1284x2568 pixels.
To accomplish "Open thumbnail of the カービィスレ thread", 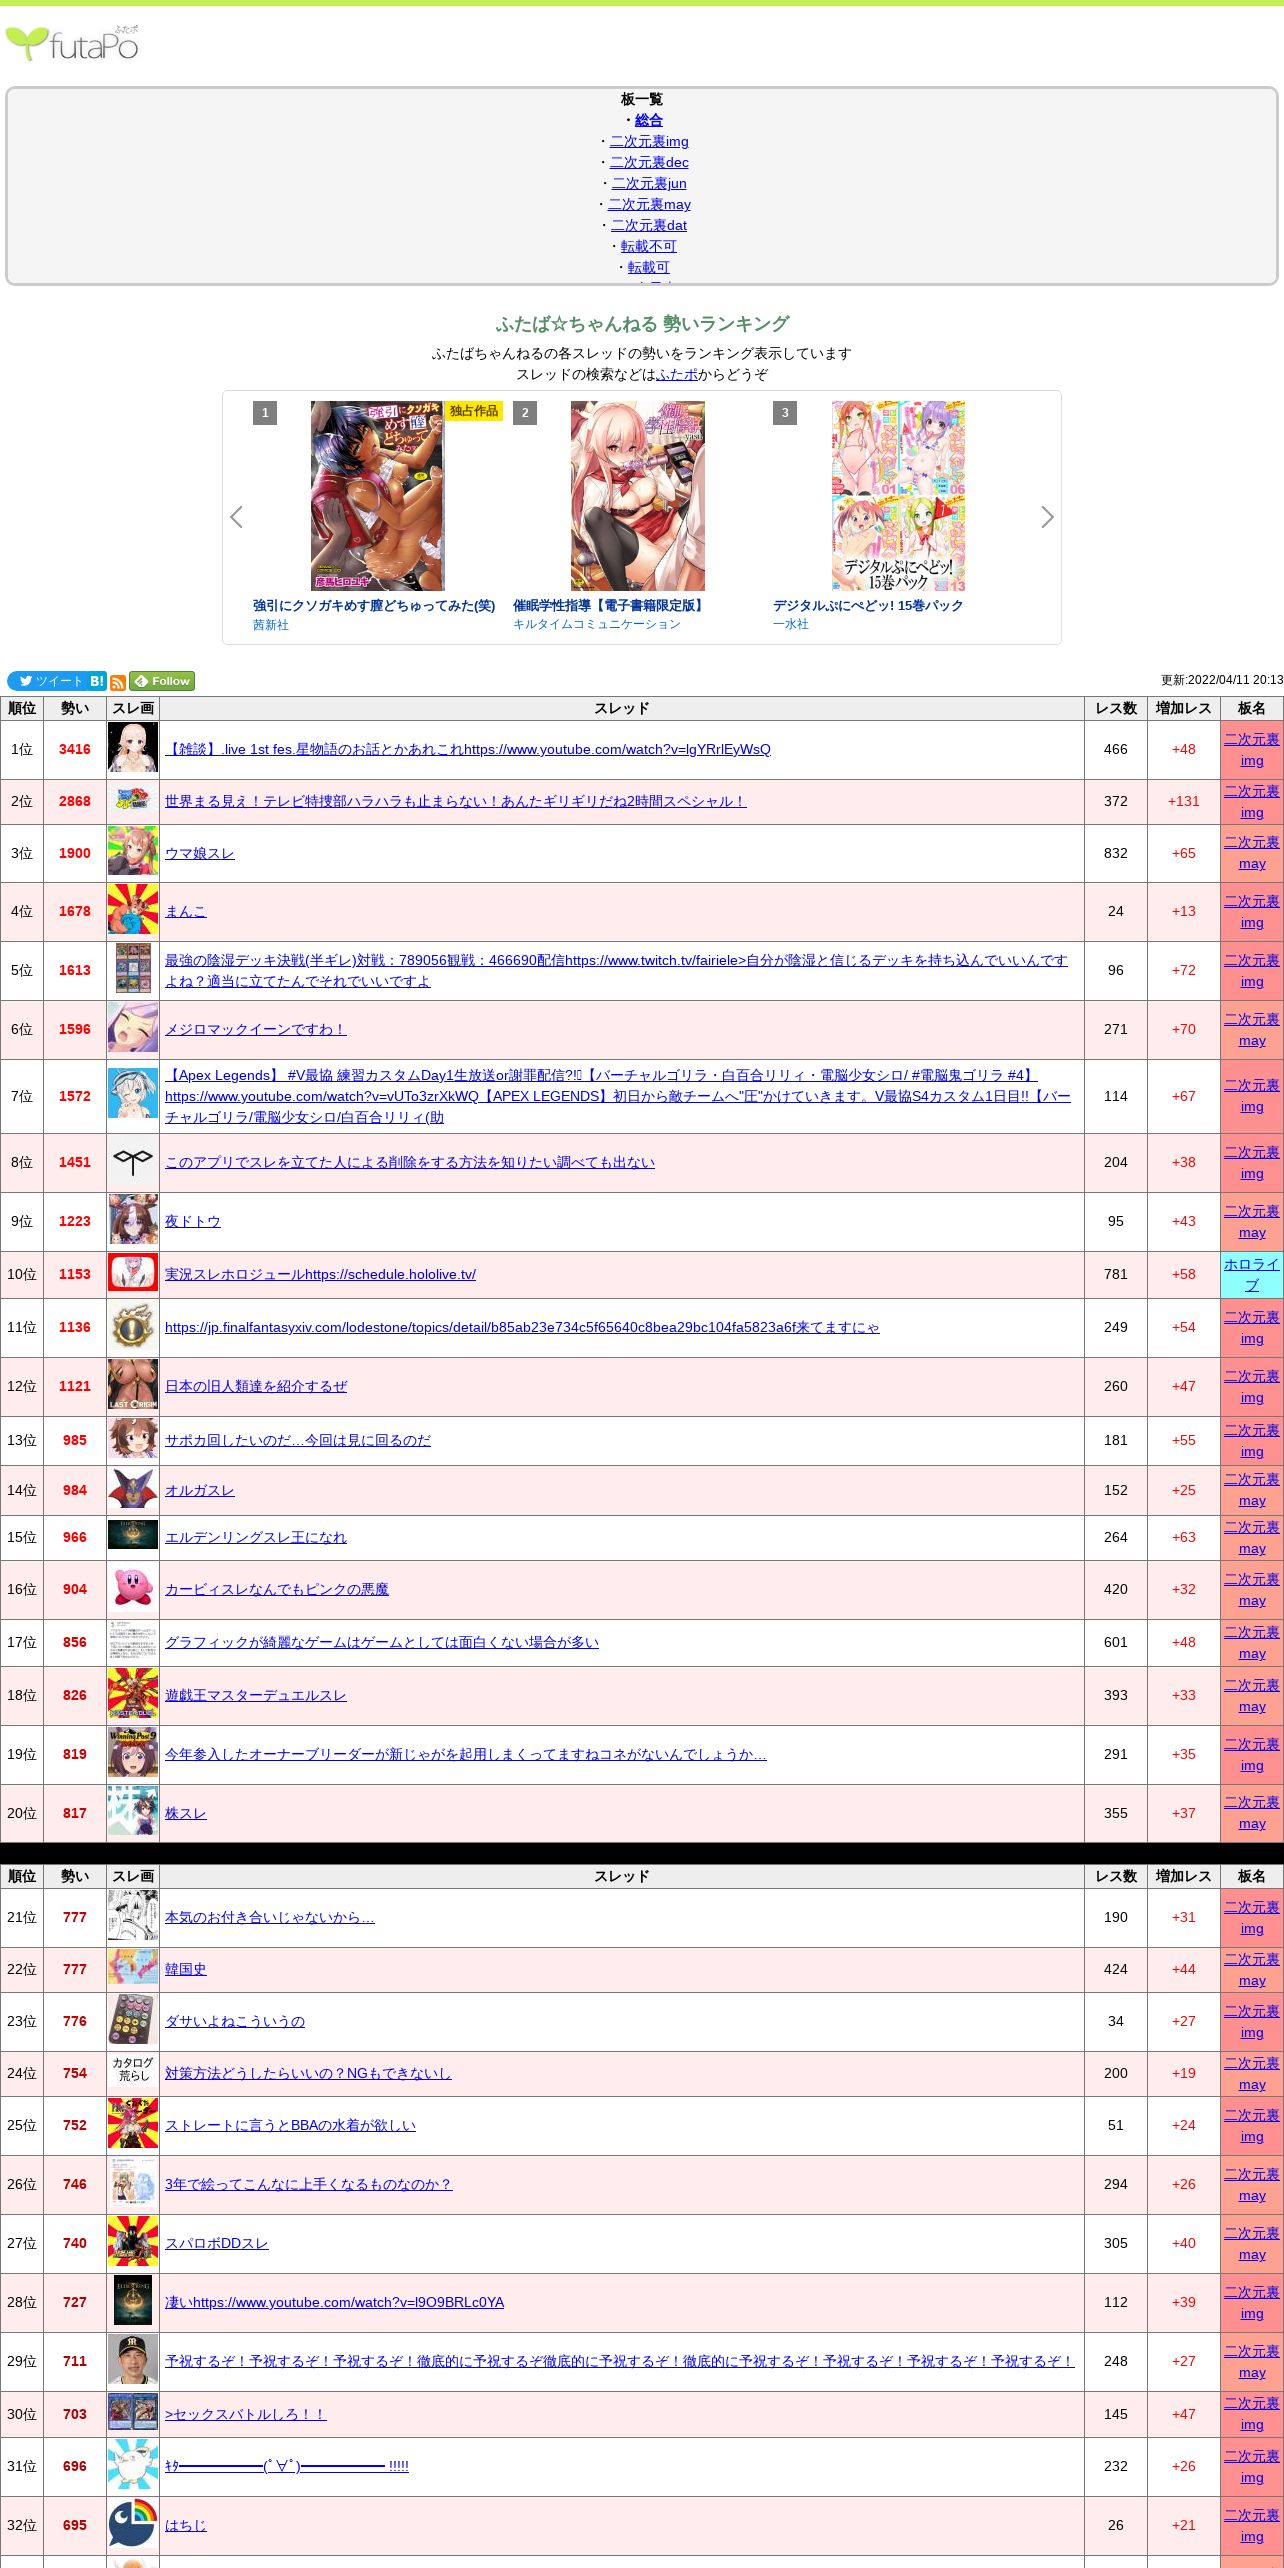I will tap(133, 1589).
